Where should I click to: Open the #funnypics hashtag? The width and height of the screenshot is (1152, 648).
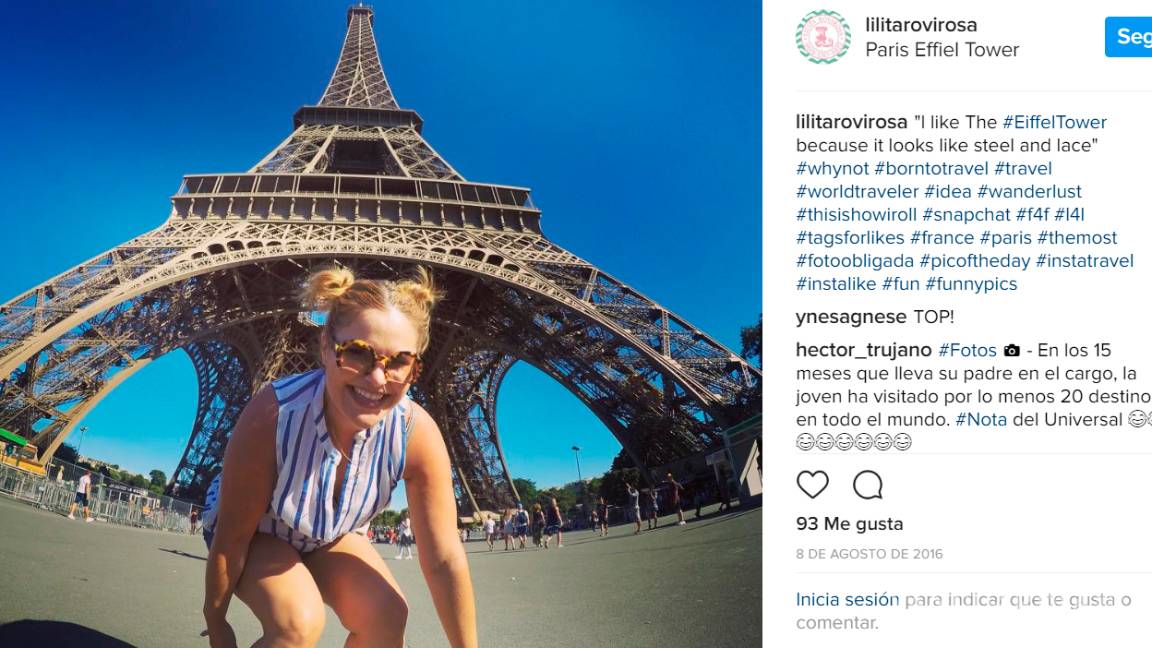(971, 284)
